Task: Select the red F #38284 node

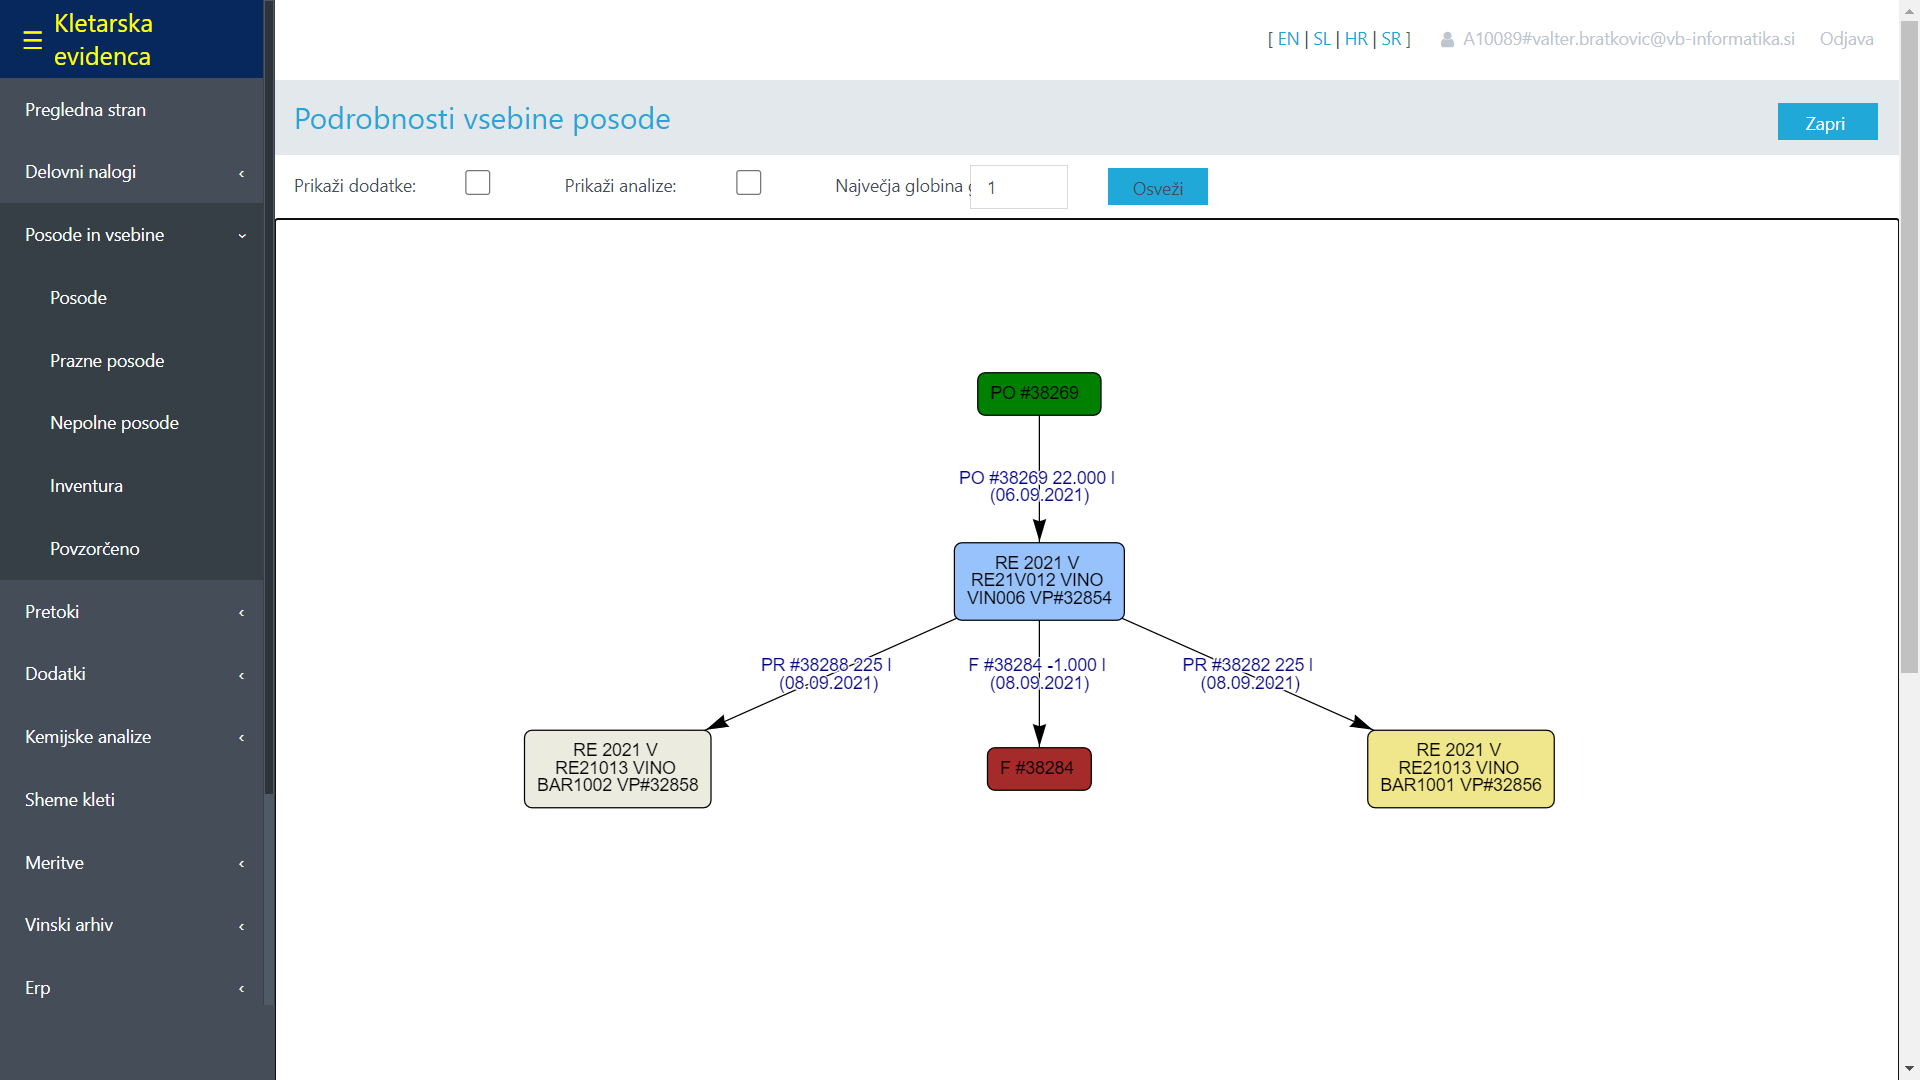Action: coord(1039,769)
